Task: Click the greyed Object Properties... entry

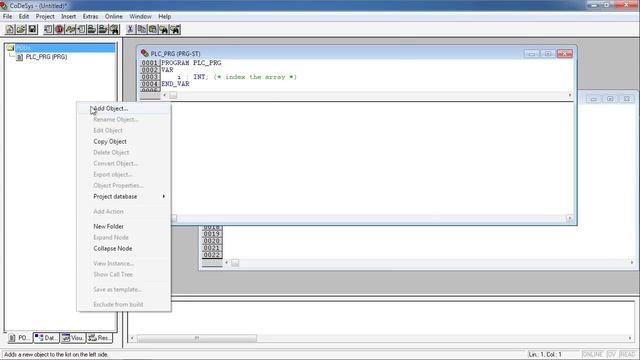Action: (124, 186)
